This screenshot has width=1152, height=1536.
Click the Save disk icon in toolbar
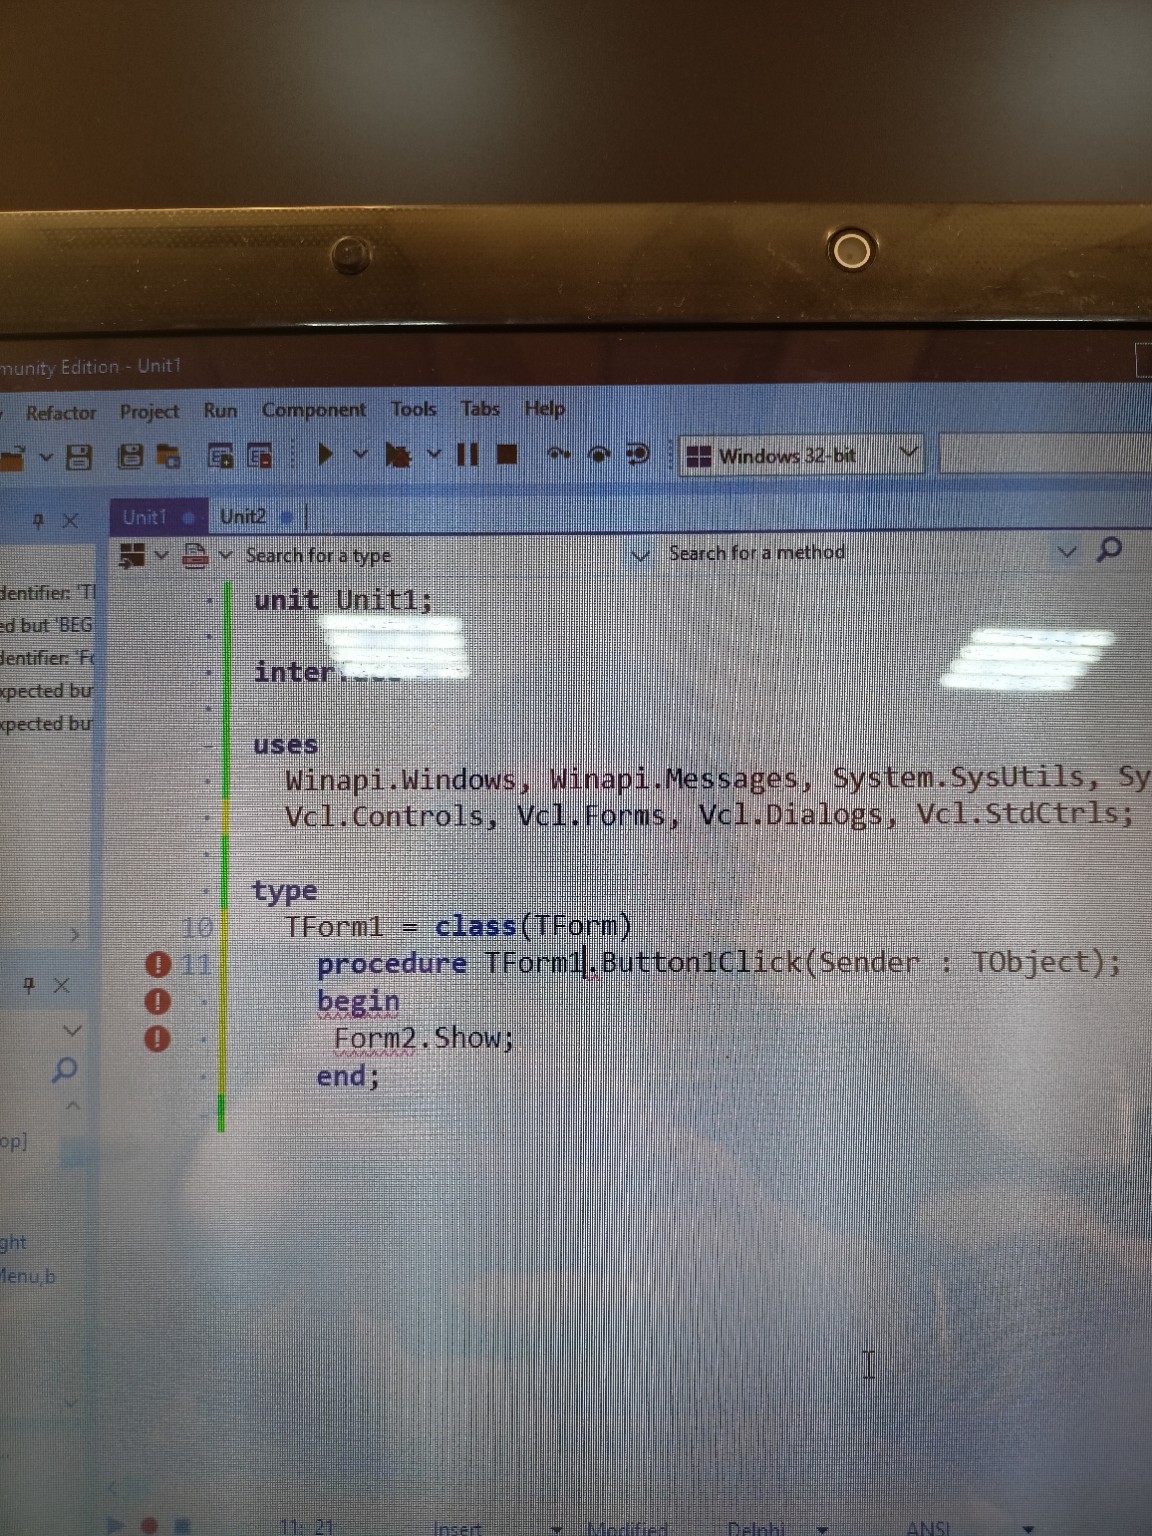pos(79,457)
